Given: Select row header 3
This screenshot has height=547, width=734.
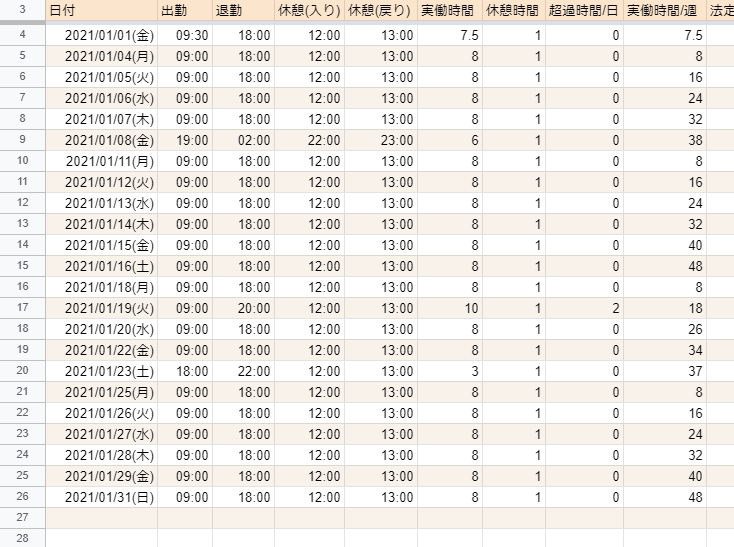Looking at the screenshot, I should tap(22, 10).
